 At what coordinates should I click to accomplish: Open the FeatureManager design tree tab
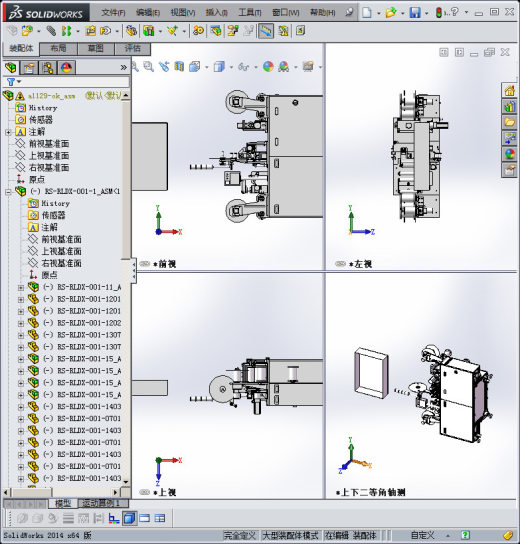pyautogui.click(x=10, y=67)
